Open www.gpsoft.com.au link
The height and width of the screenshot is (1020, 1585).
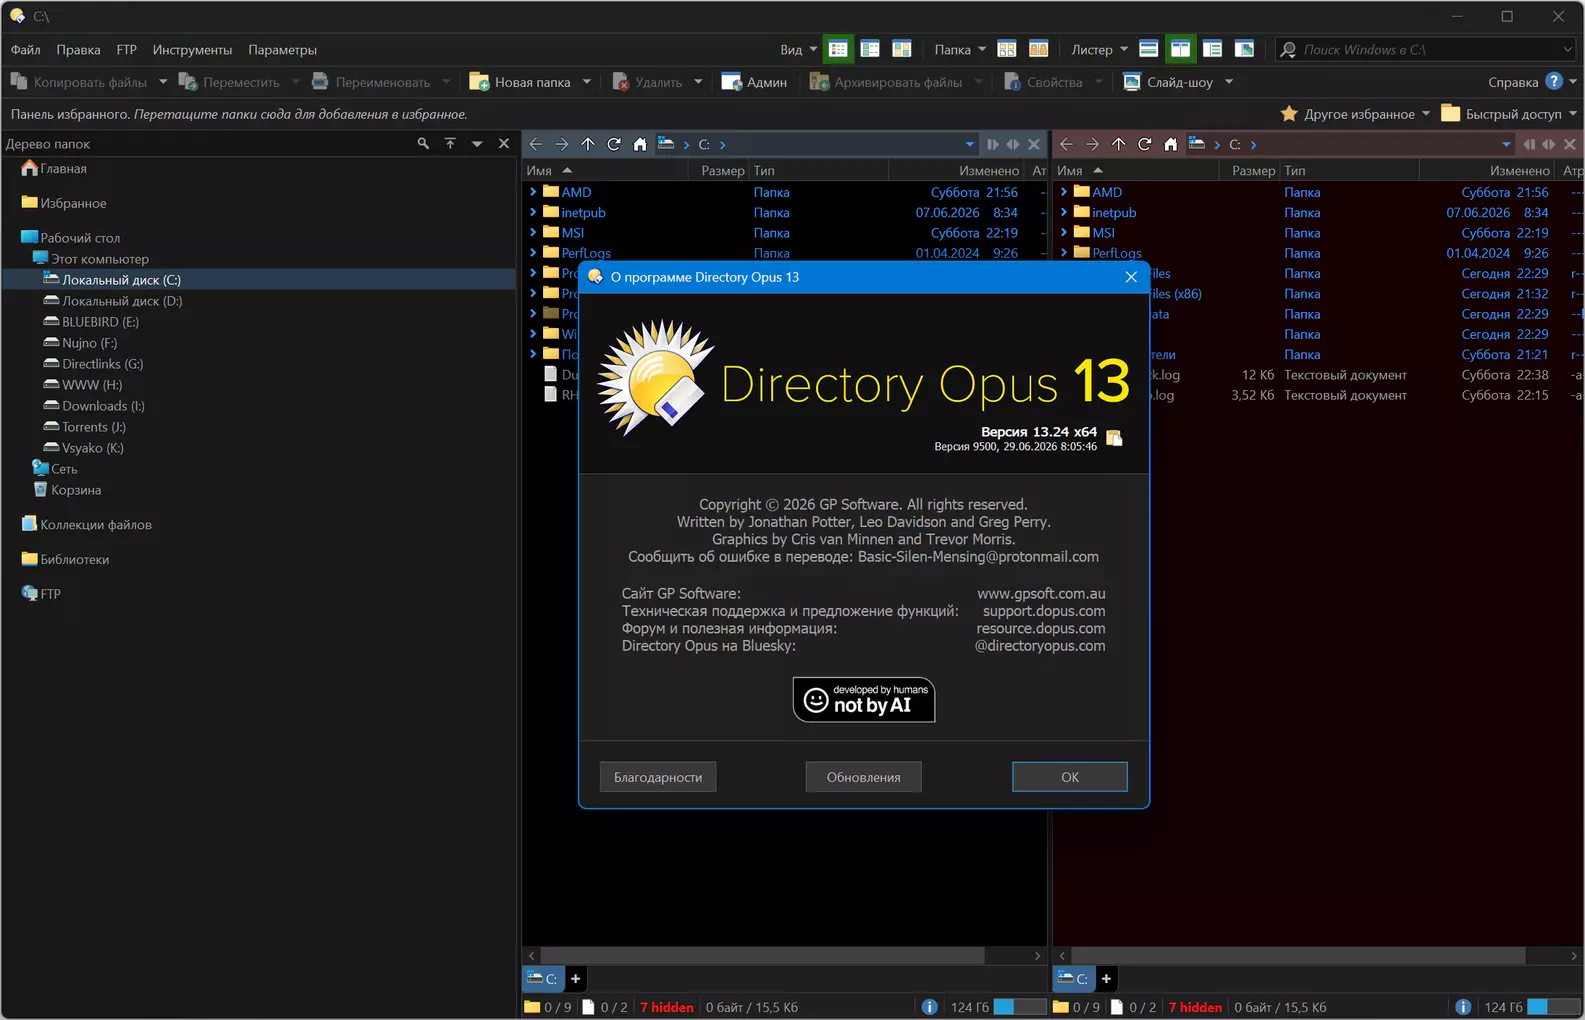click(x=1041, y=594)
